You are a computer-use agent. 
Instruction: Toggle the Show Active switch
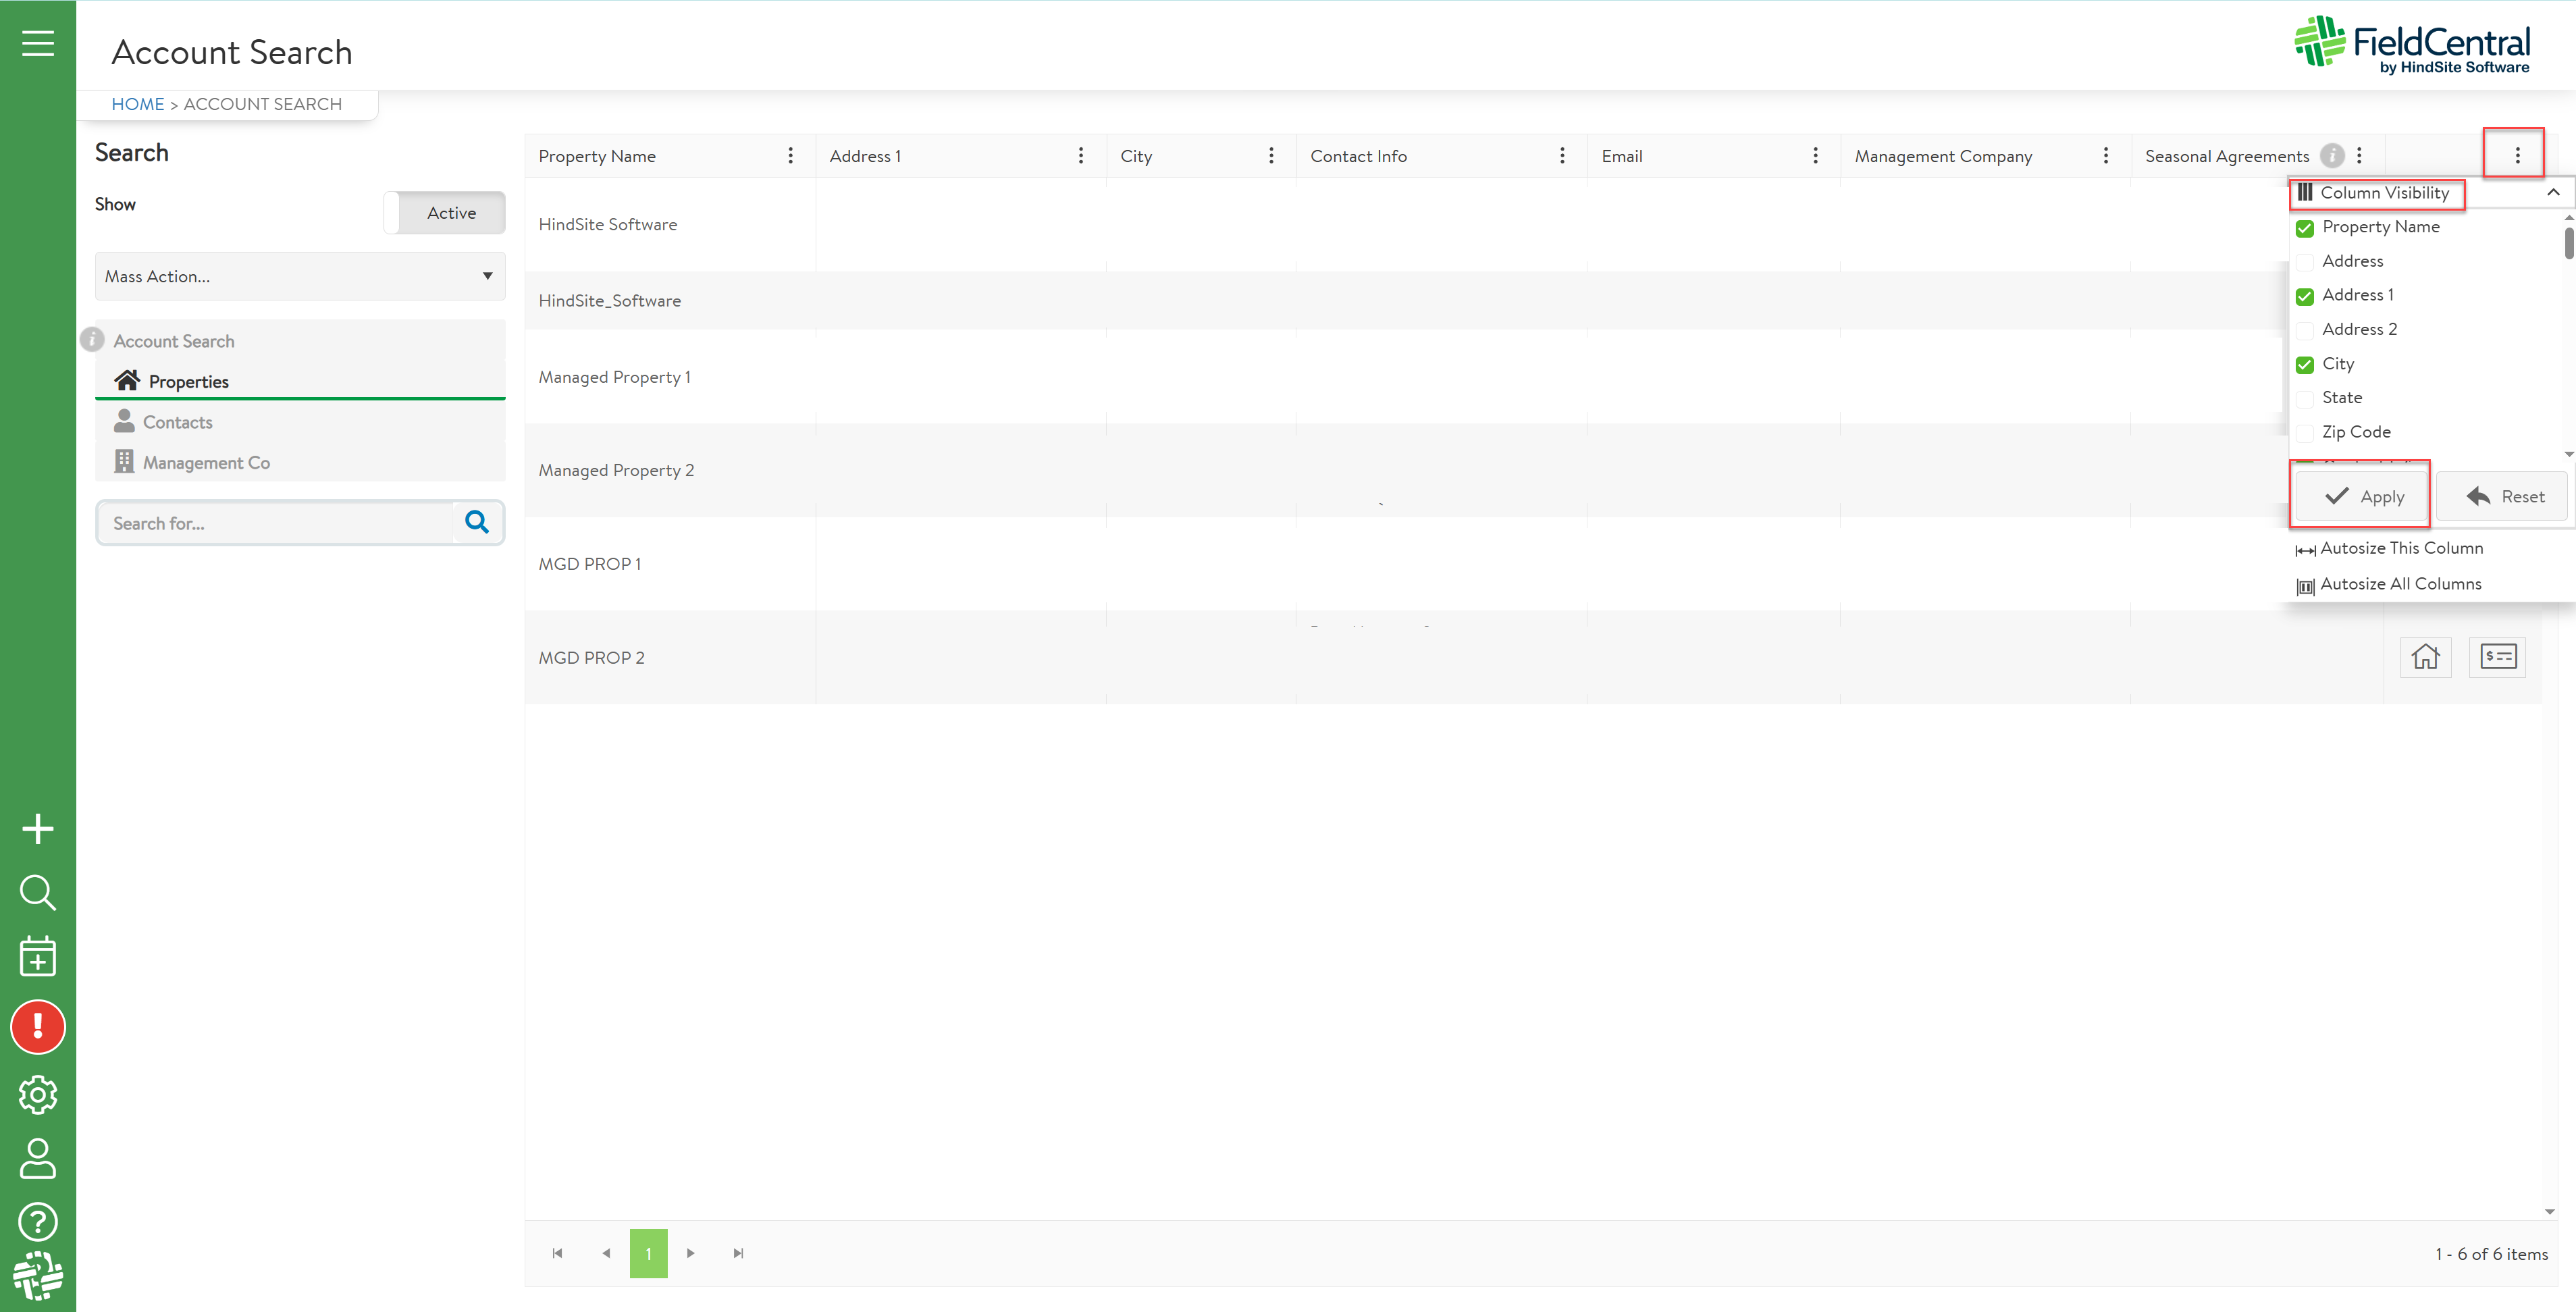[x=445, y=212]
